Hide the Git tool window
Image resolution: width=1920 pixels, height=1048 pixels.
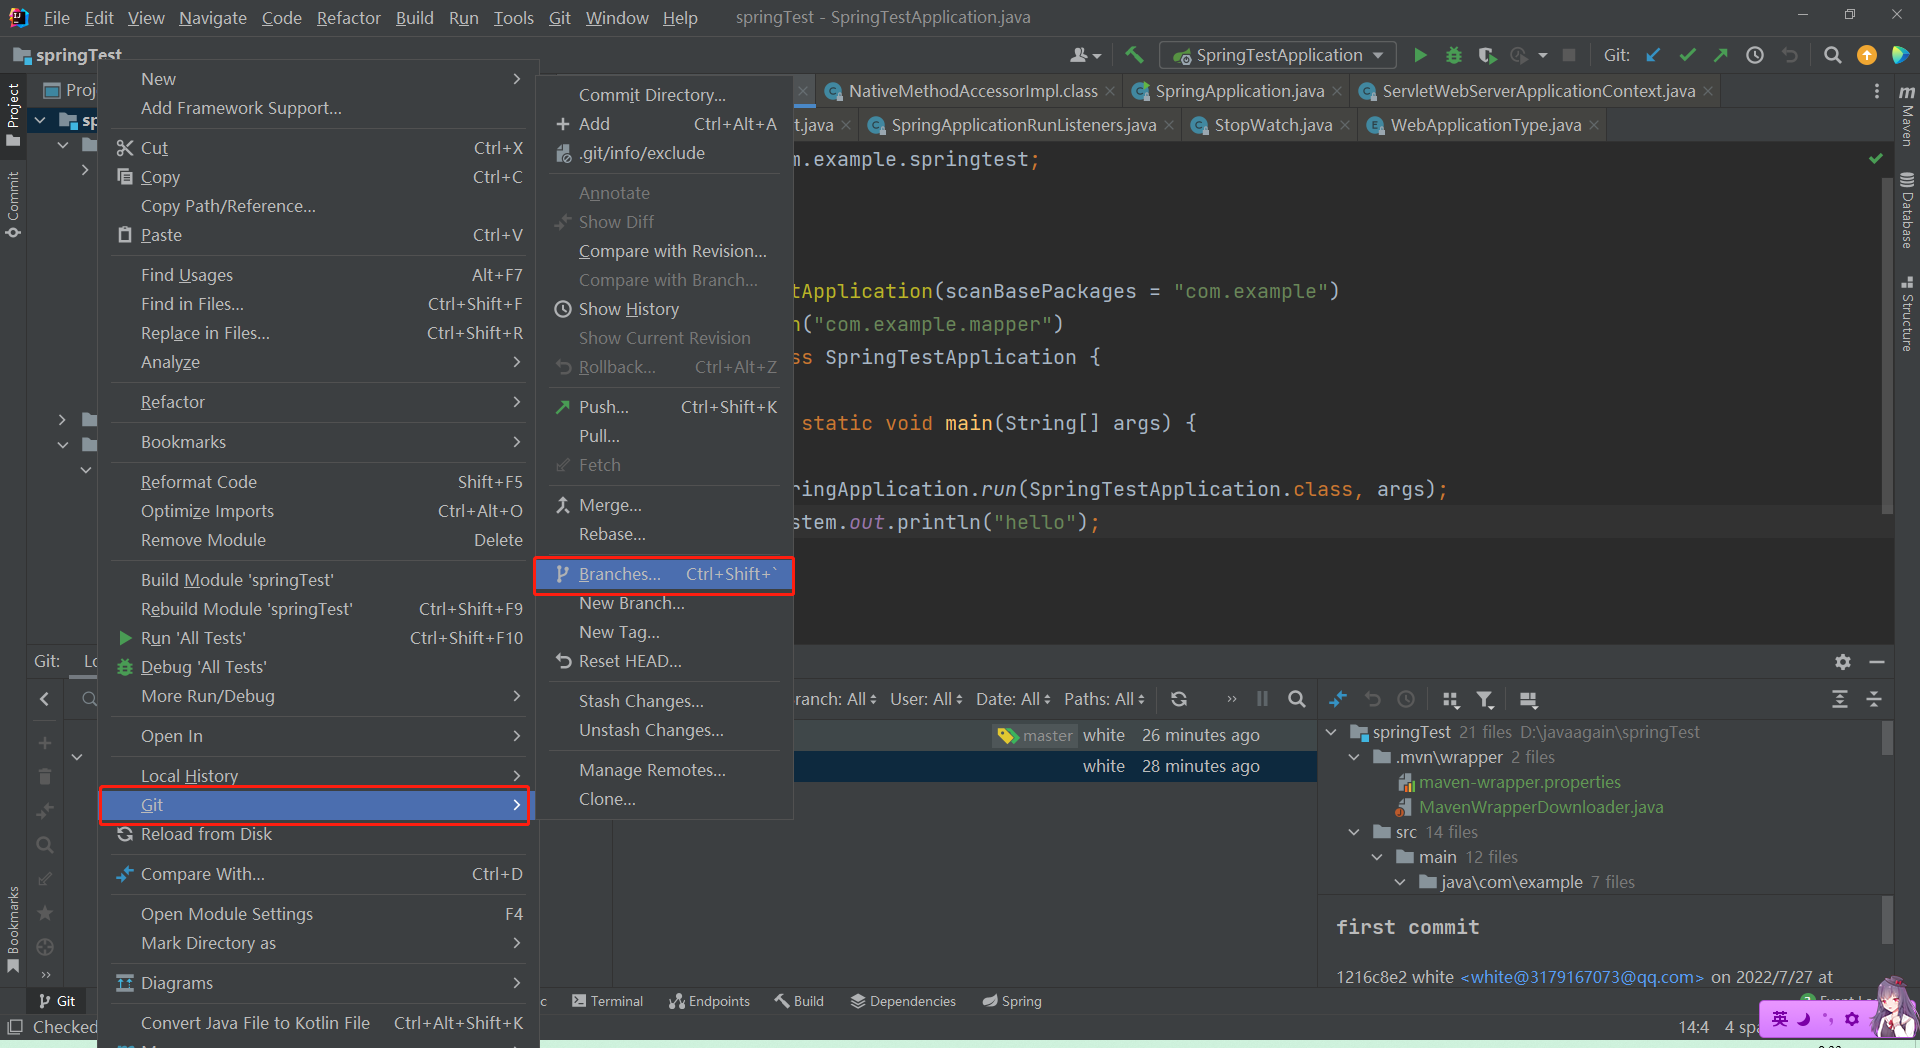(x=1877, y=662)
